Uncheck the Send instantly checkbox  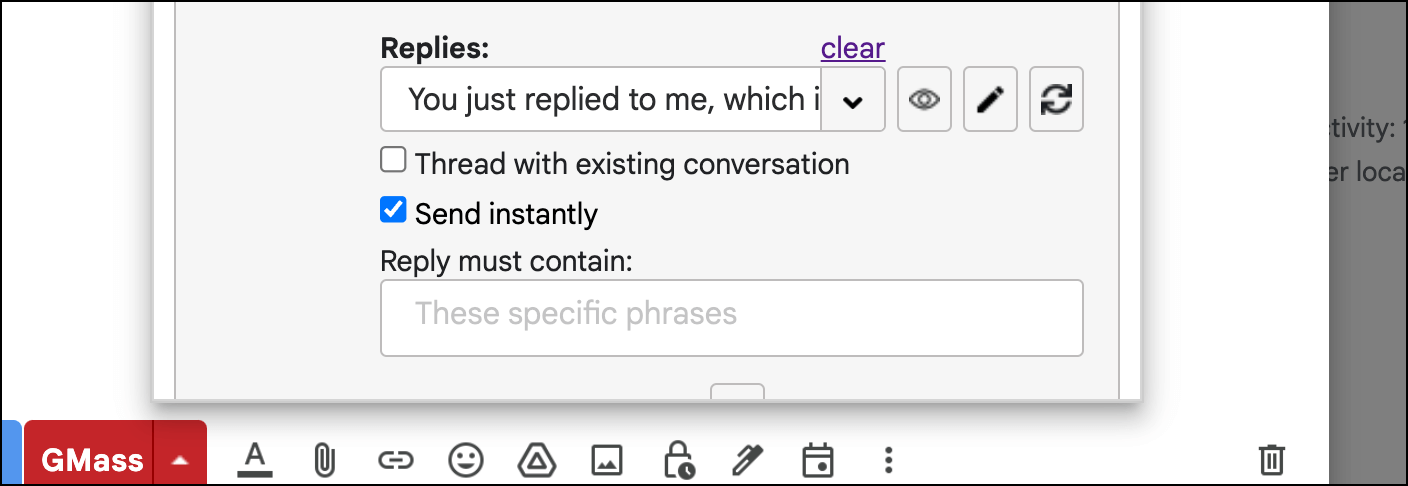click(394, 210)
